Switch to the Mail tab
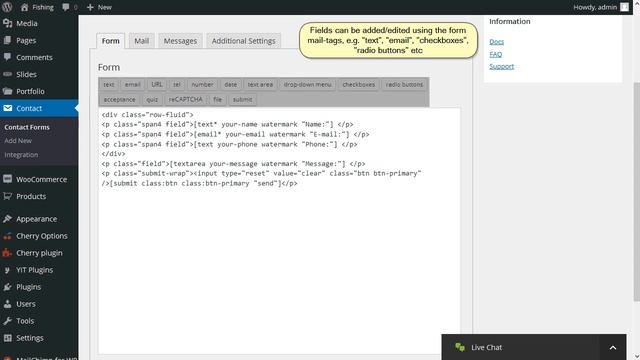The width and height of the screenshot is (640, 360). coord(142,41)
